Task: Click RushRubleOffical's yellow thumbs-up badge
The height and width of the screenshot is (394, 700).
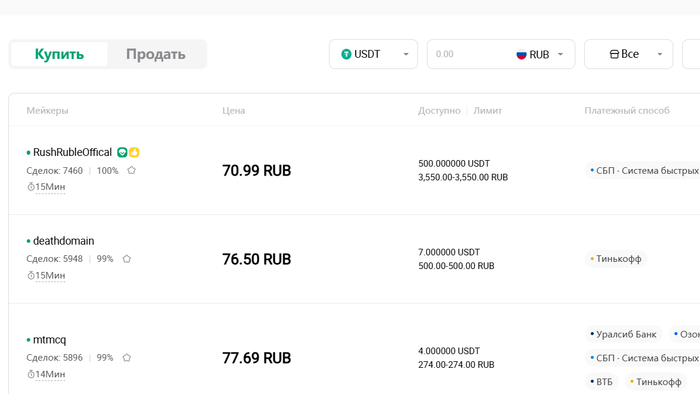Action: pyautogui.click(x=134, y=153)
